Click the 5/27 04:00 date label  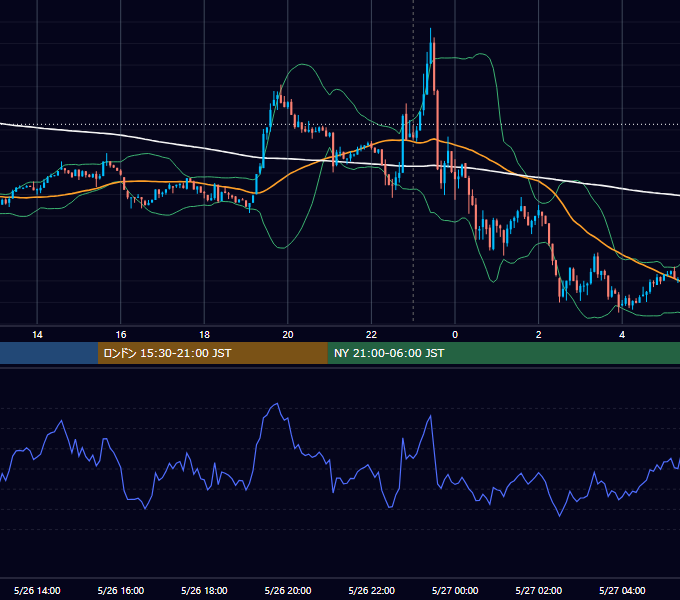tap(622, 590)
